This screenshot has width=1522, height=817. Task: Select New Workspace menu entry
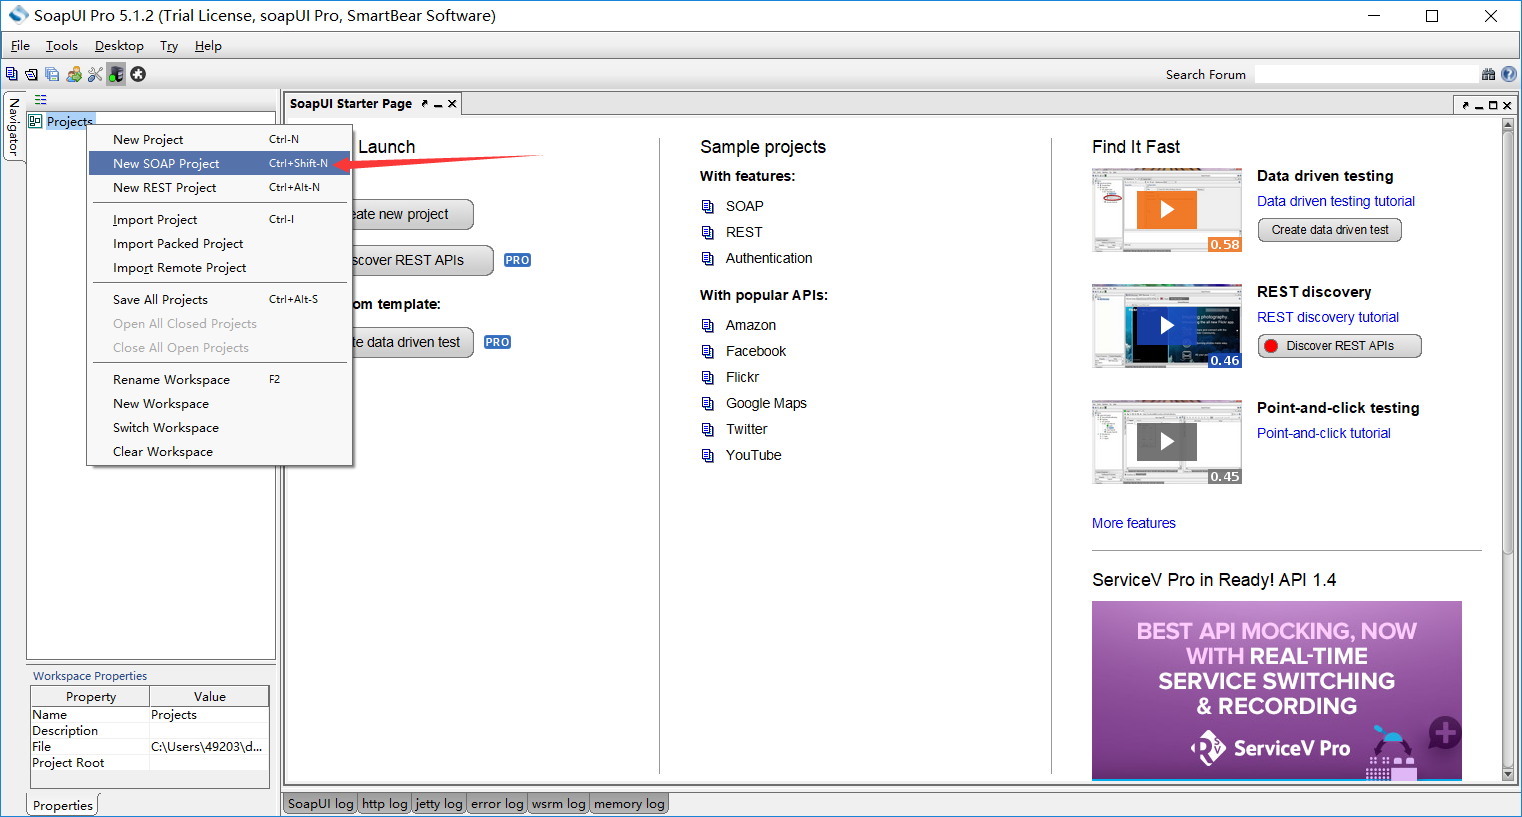coord(220,404)
